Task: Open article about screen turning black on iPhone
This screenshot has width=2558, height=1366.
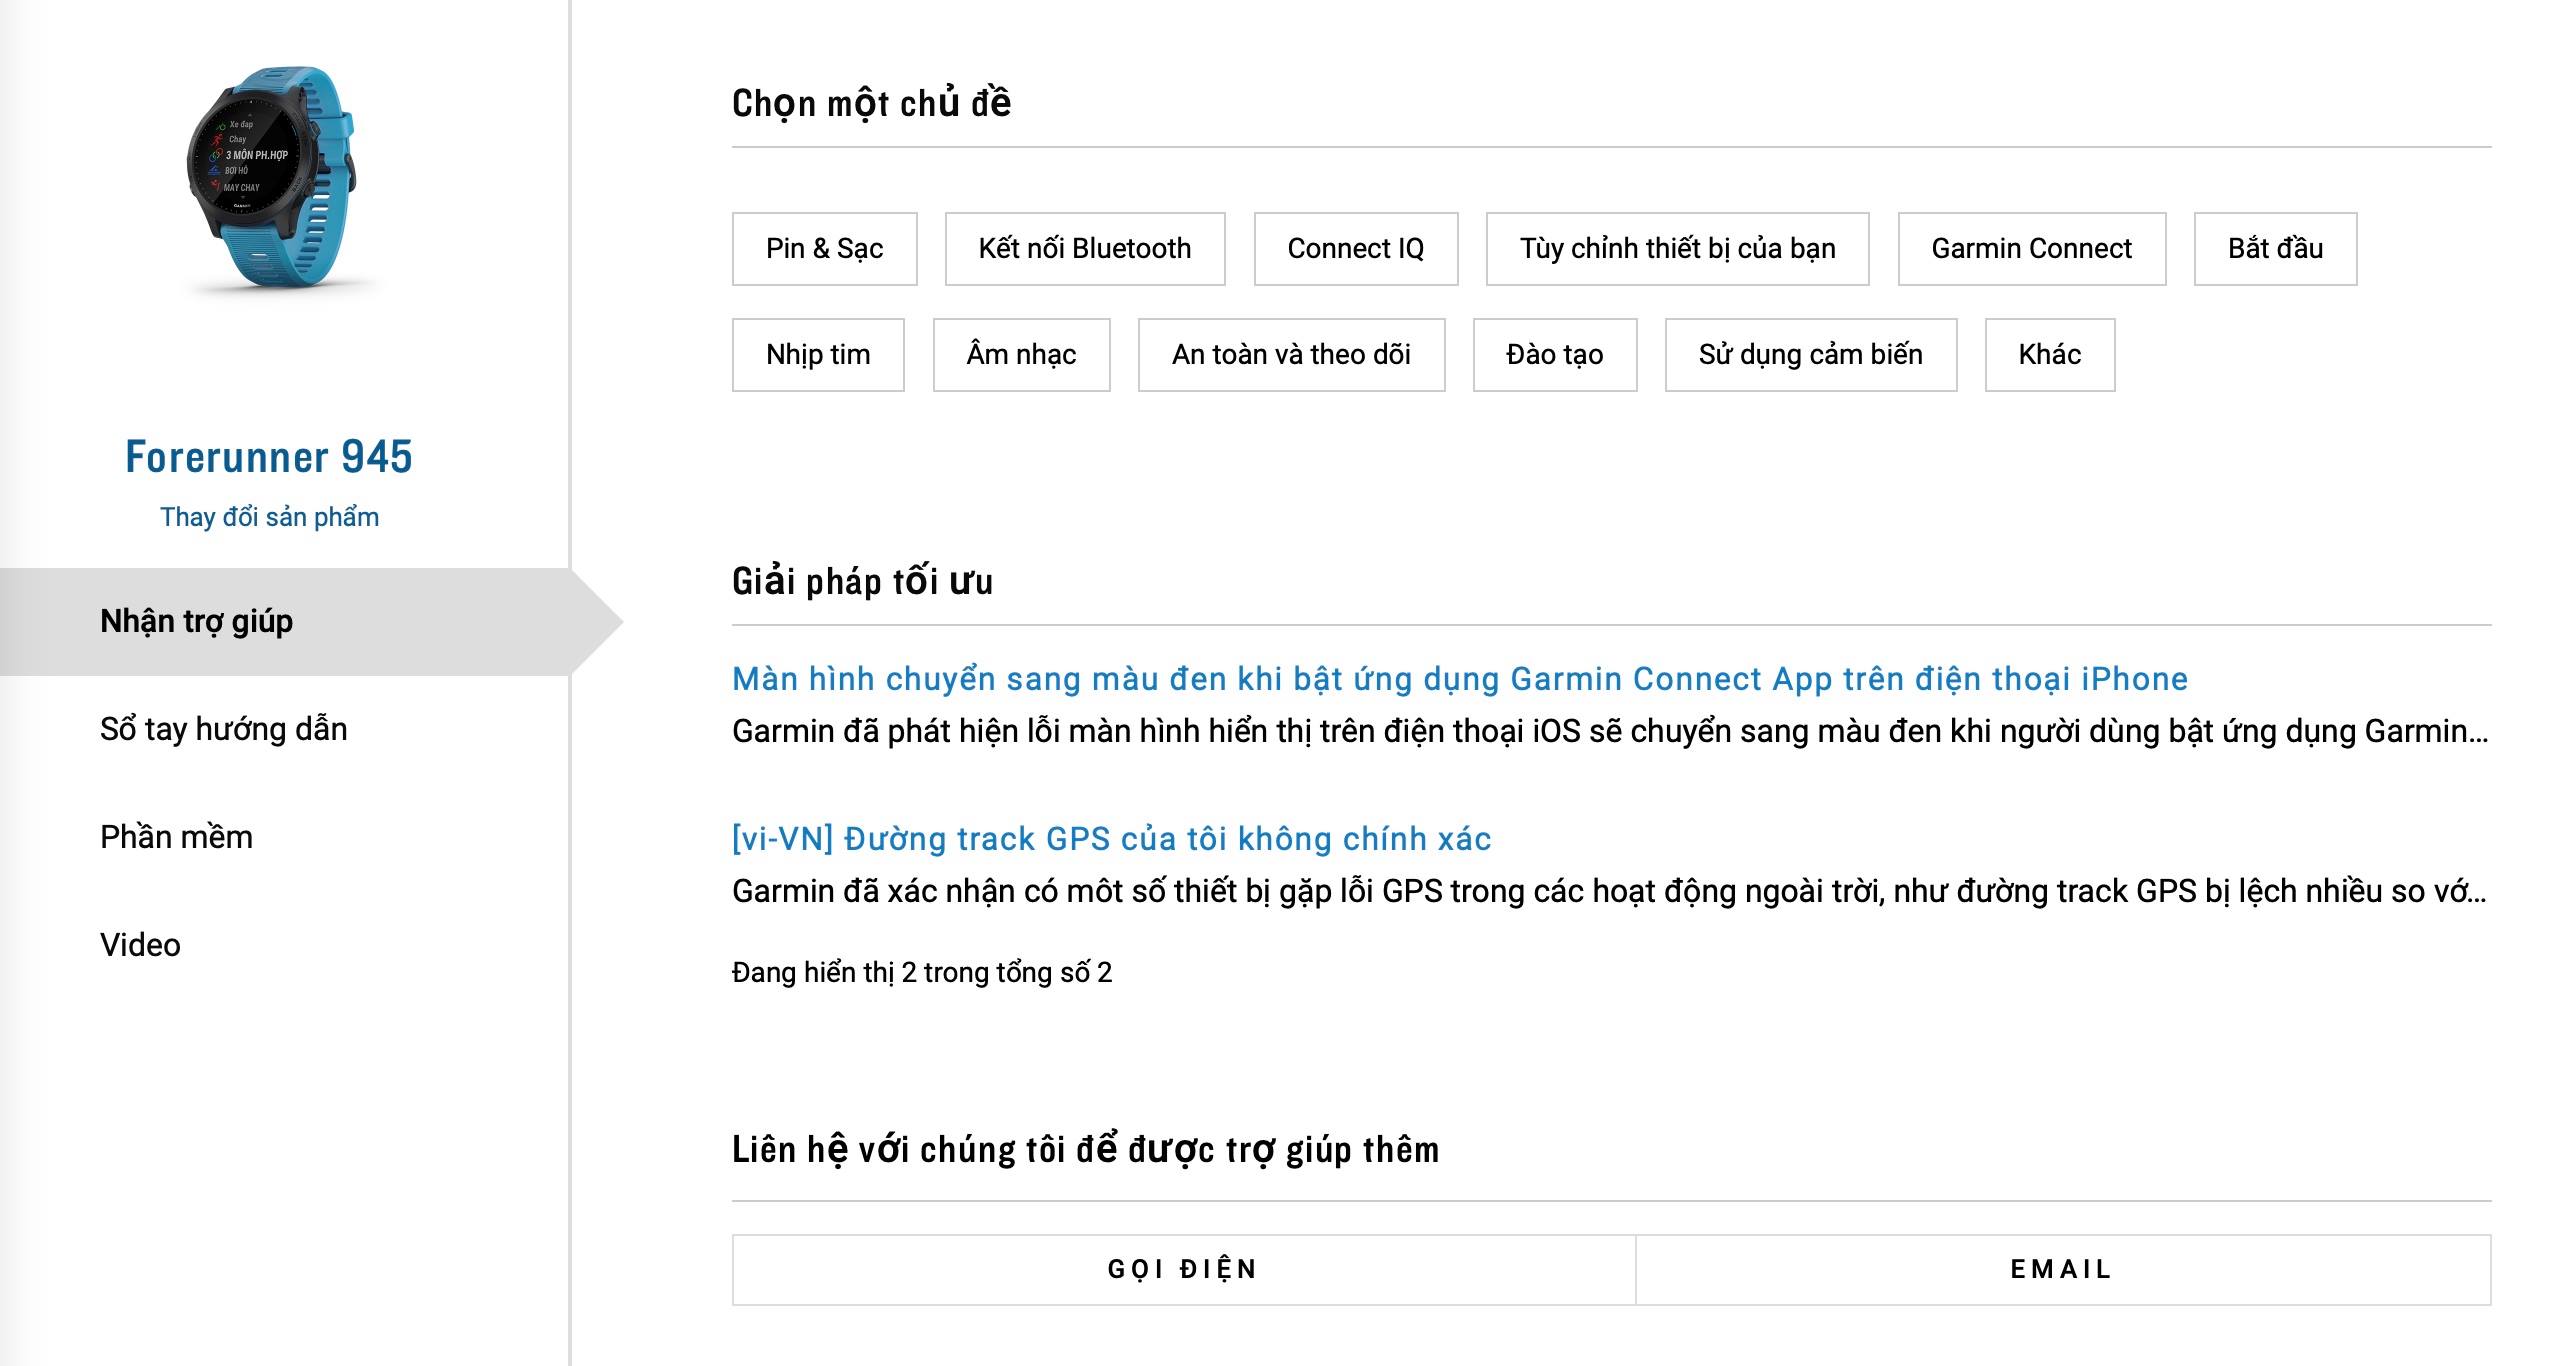Action: click(x=1460, y=679)
